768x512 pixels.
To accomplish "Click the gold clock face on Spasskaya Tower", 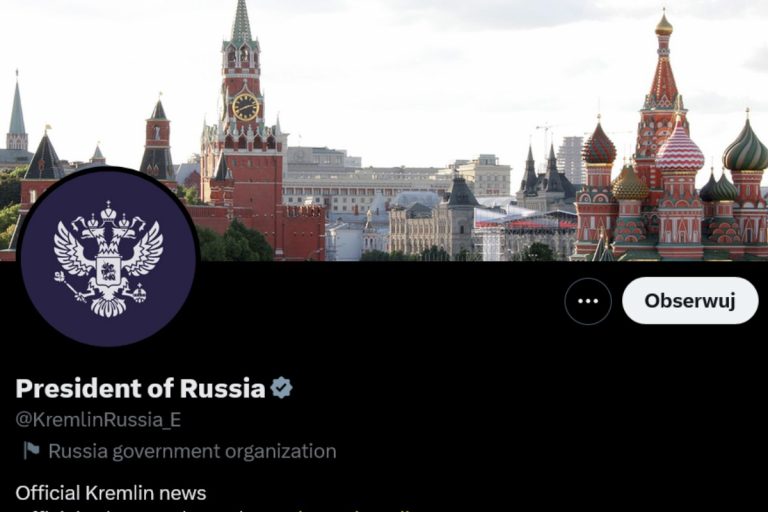I will [245, 107].
